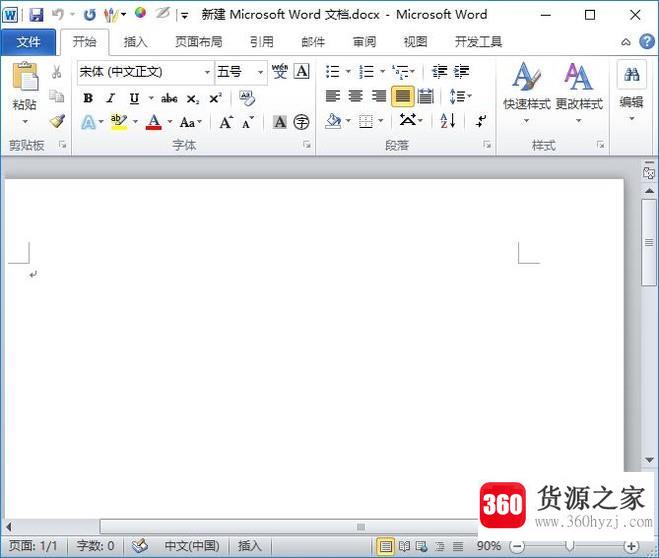Click Sort A-Z icon
The height and width of the screenshot is (558, 659).
448,121
